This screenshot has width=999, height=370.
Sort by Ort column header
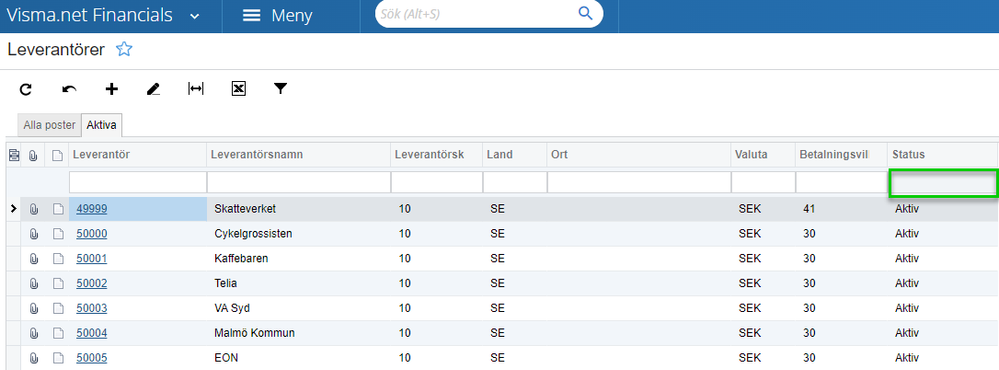(639, 155)
